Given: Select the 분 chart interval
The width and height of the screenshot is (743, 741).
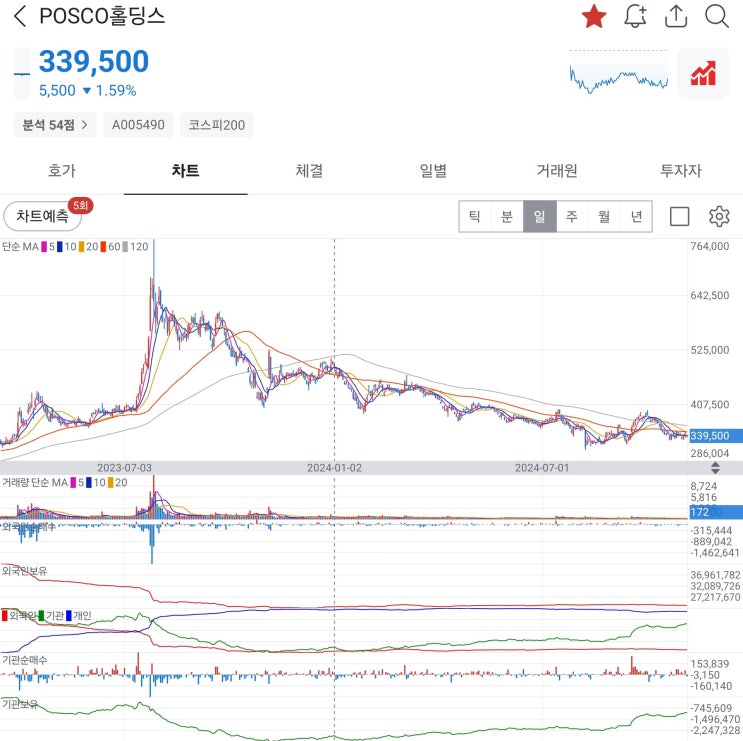Looking at the screenshot, I should tap(507, 217).
